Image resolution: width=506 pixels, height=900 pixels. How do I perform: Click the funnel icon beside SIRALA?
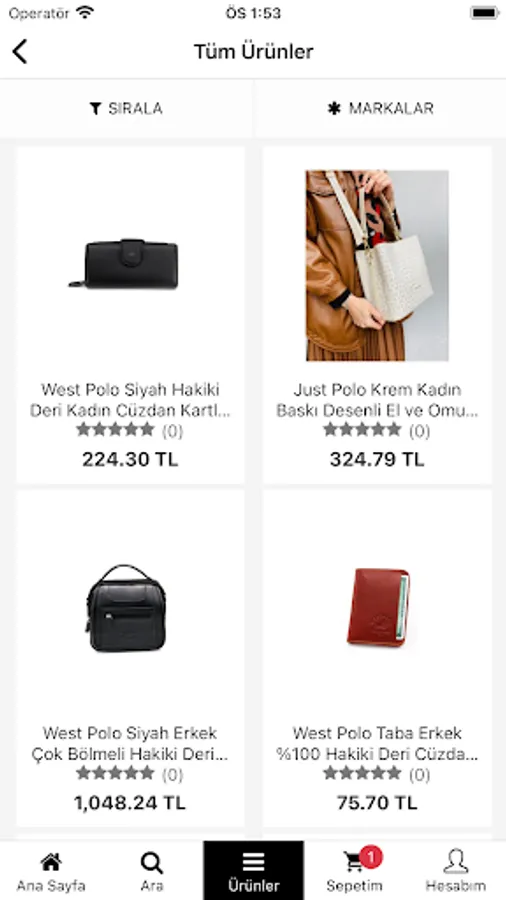pyautogui.click(x=96, y=108)
